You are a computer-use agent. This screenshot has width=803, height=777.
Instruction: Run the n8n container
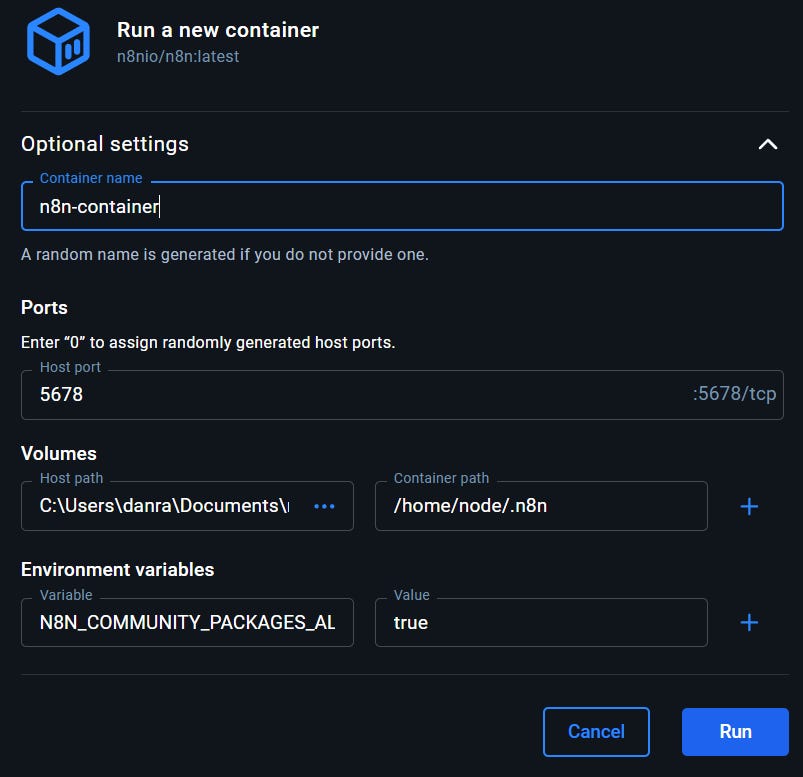point(735,731)
